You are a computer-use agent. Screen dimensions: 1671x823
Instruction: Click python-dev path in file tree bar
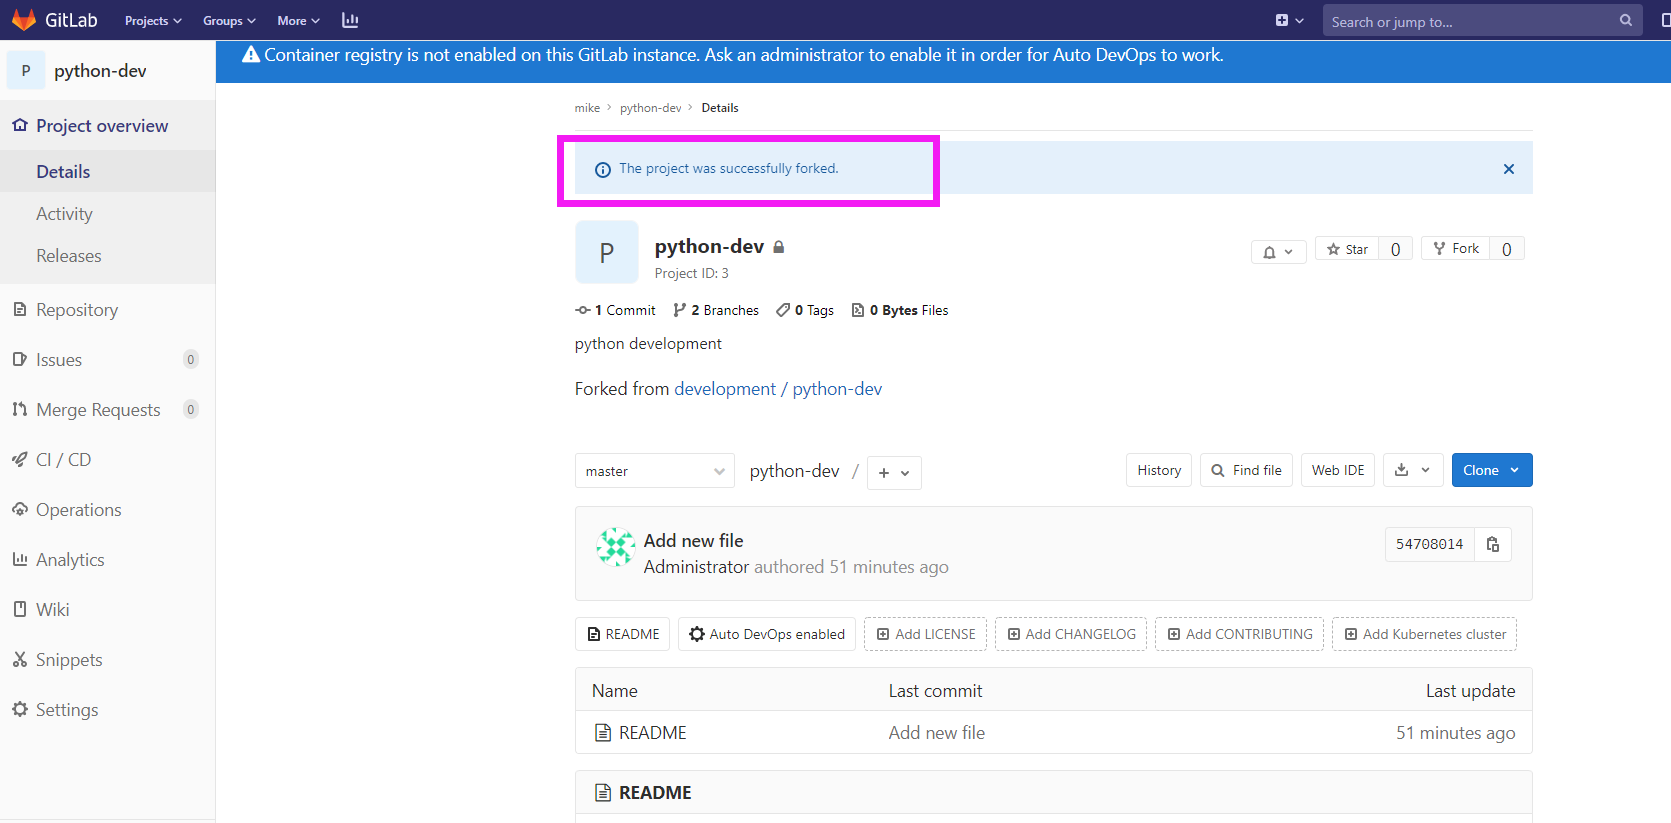[795, 471]
